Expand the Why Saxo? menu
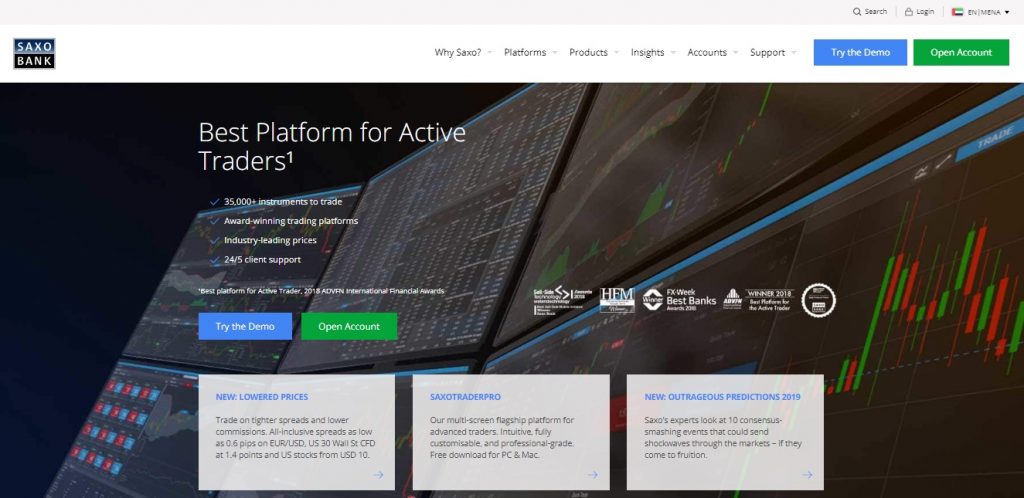Image resolution: width=1024 pixels, height=498 pixels. click(x=463, y=53)
